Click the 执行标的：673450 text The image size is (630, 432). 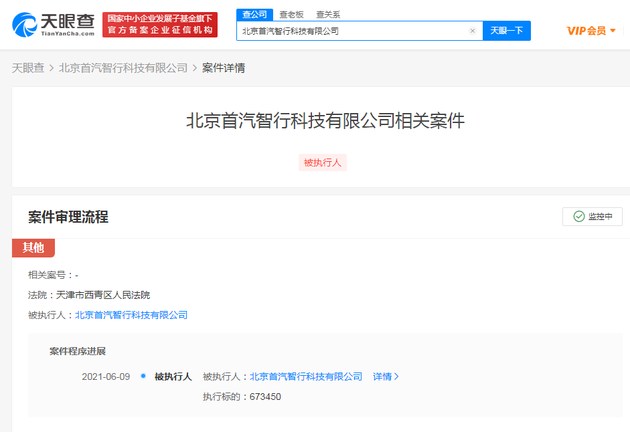[242, 397]
